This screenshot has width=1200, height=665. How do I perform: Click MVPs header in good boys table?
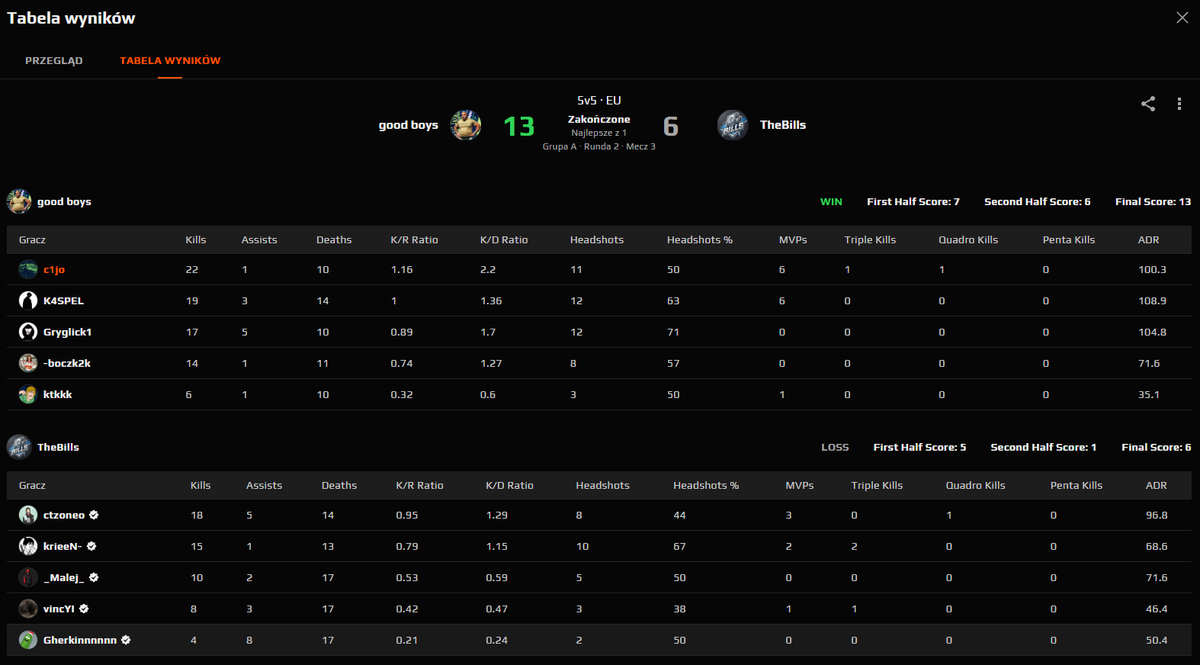(x=793, y=240)
